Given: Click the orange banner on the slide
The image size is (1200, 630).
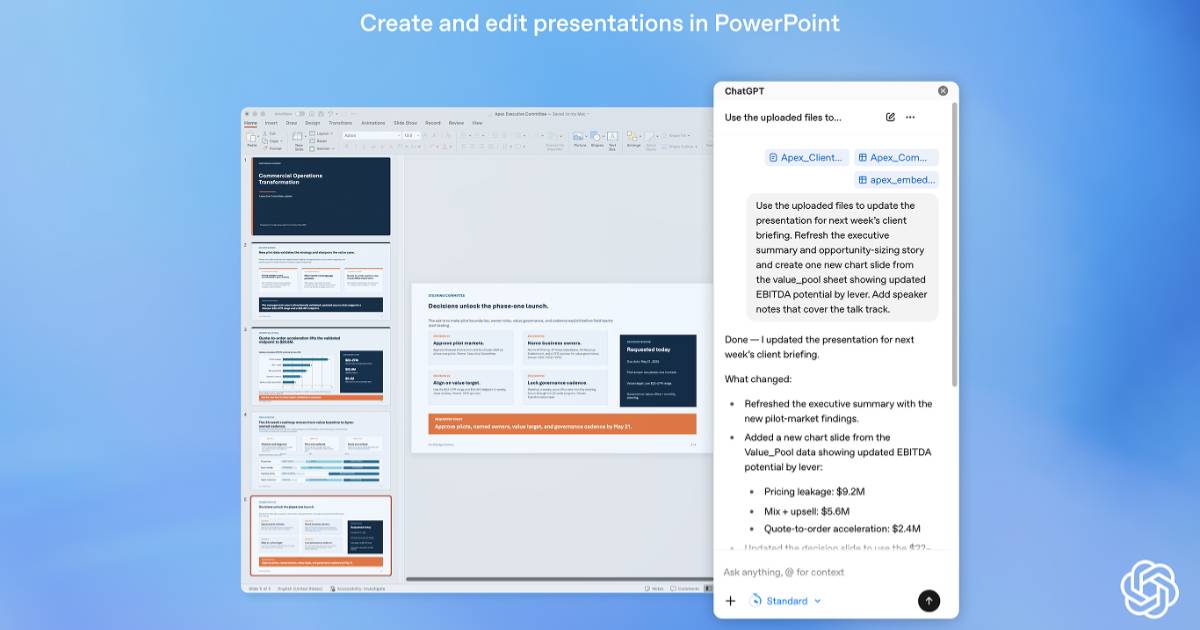Looking at the screenshot, I should point(562,424).
